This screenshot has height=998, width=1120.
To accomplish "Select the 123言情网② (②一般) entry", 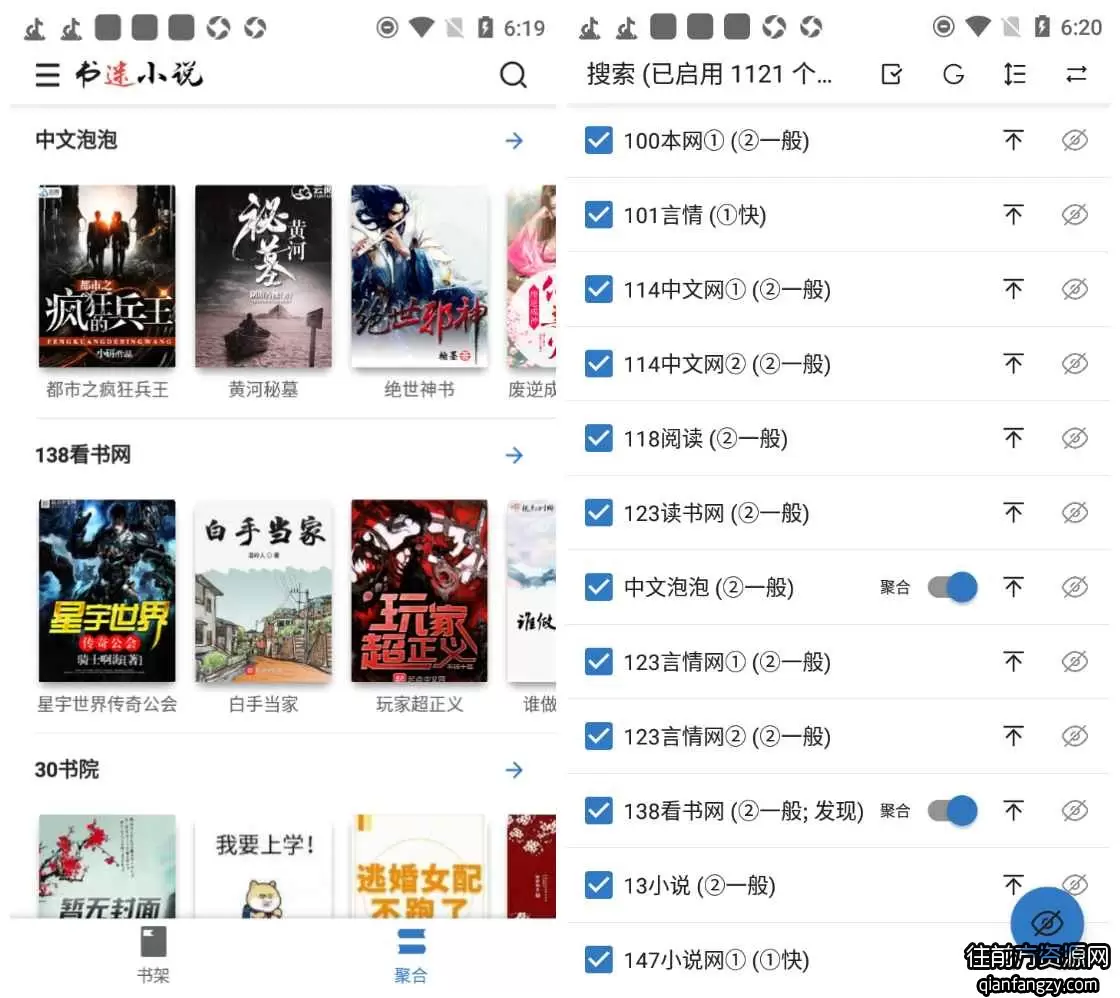I will pyautogui.click(x=727, y=737).
